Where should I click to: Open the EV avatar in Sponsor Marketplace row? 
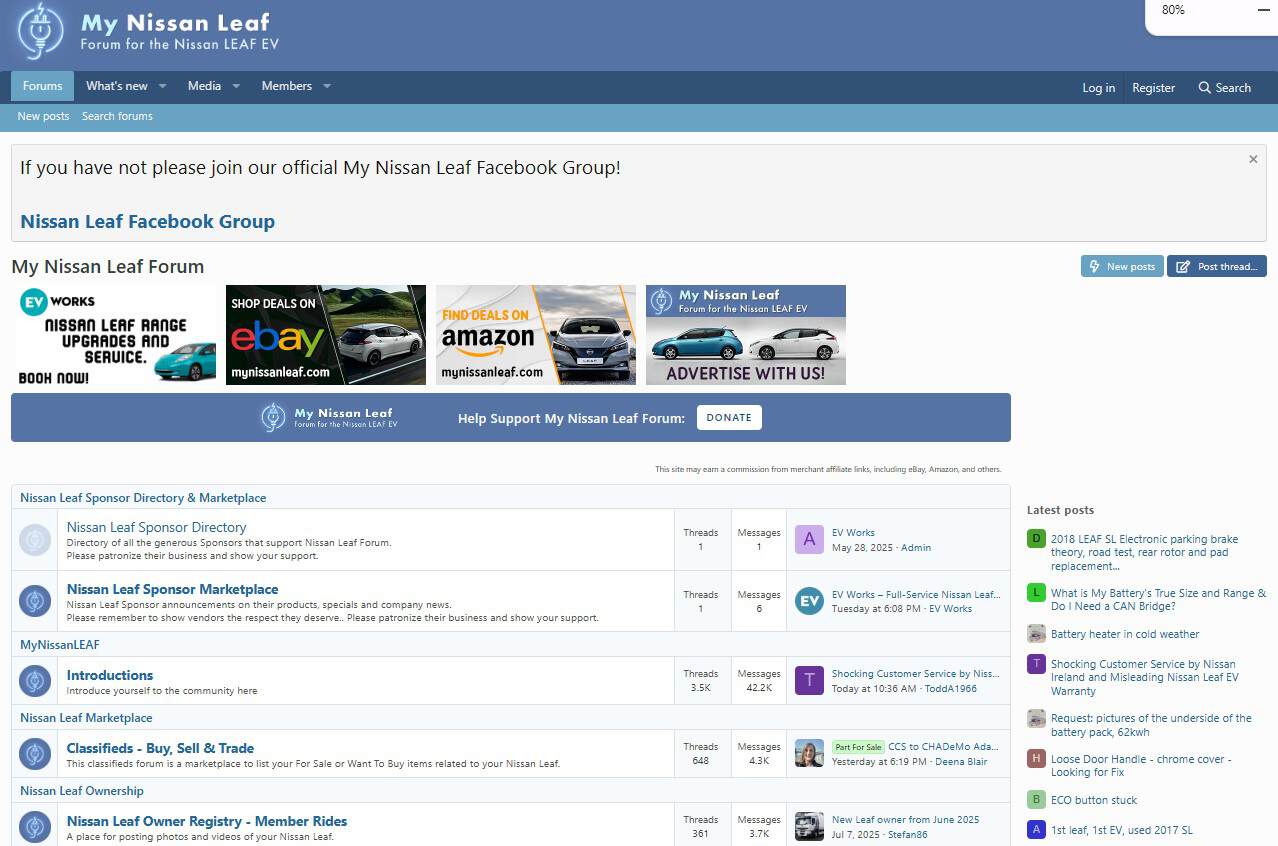click(809, 601)
